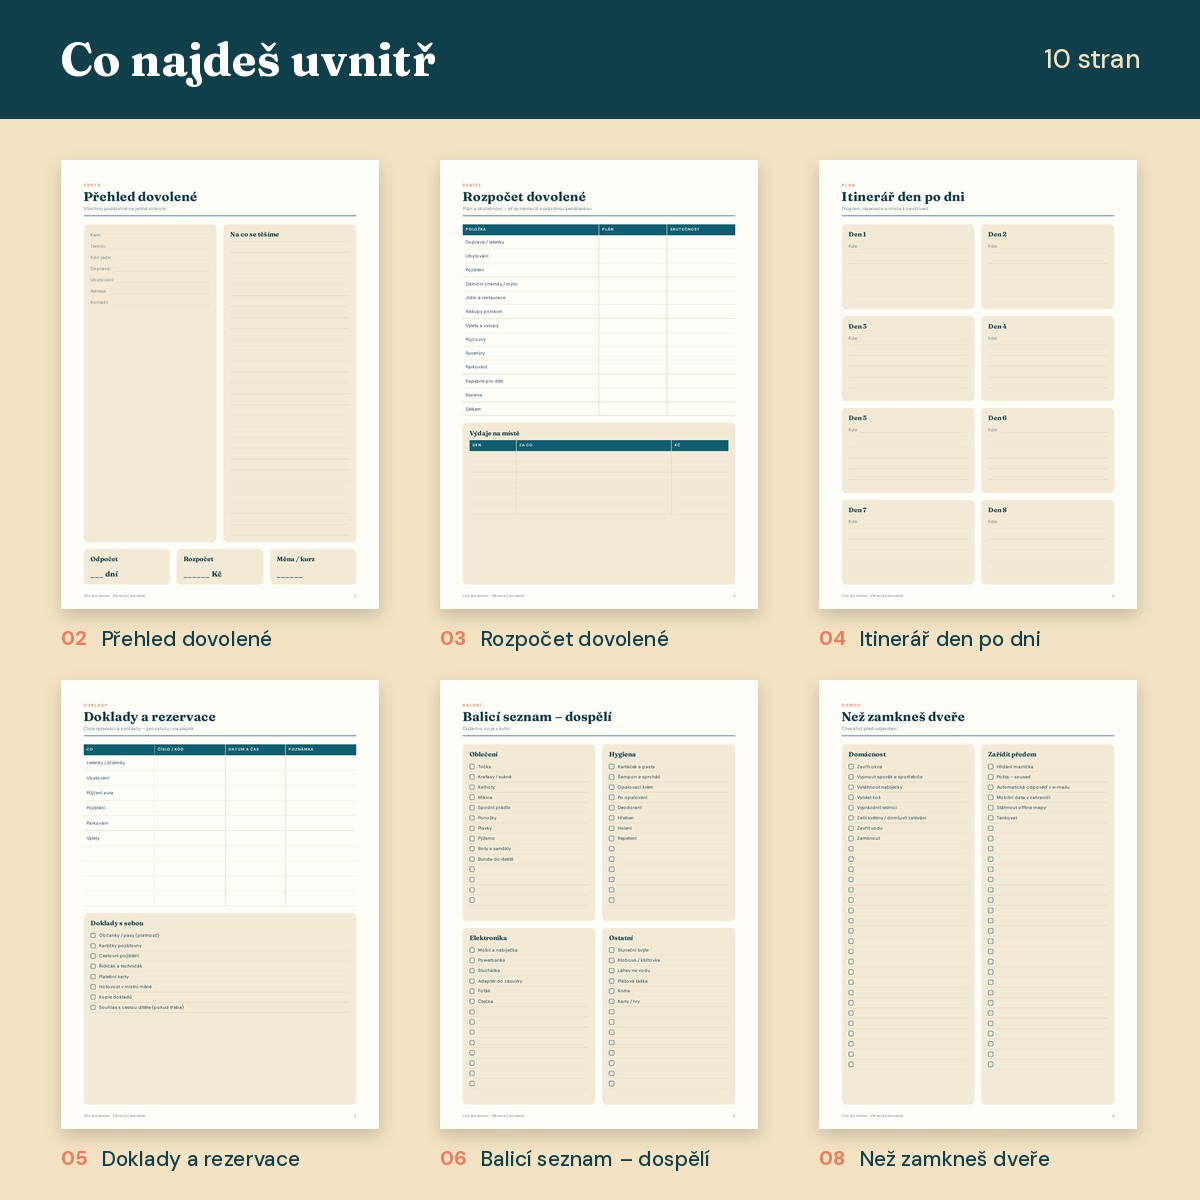Click the Den 8 card in itinerary
This screenshot has height=1200, width=1200.
pos(1047,542)
